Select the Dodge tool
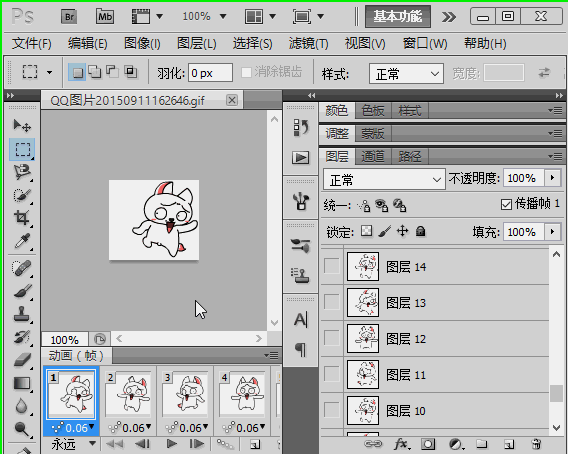Viewport: 568px width, 454px height. point(22,429)
